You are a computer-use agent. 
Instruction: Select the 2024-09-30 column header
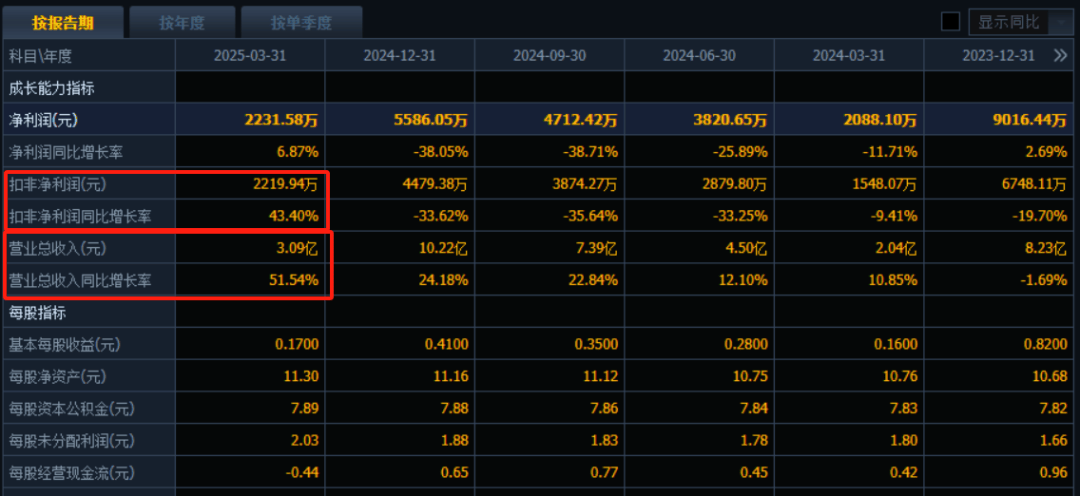[x=550, y=56]
